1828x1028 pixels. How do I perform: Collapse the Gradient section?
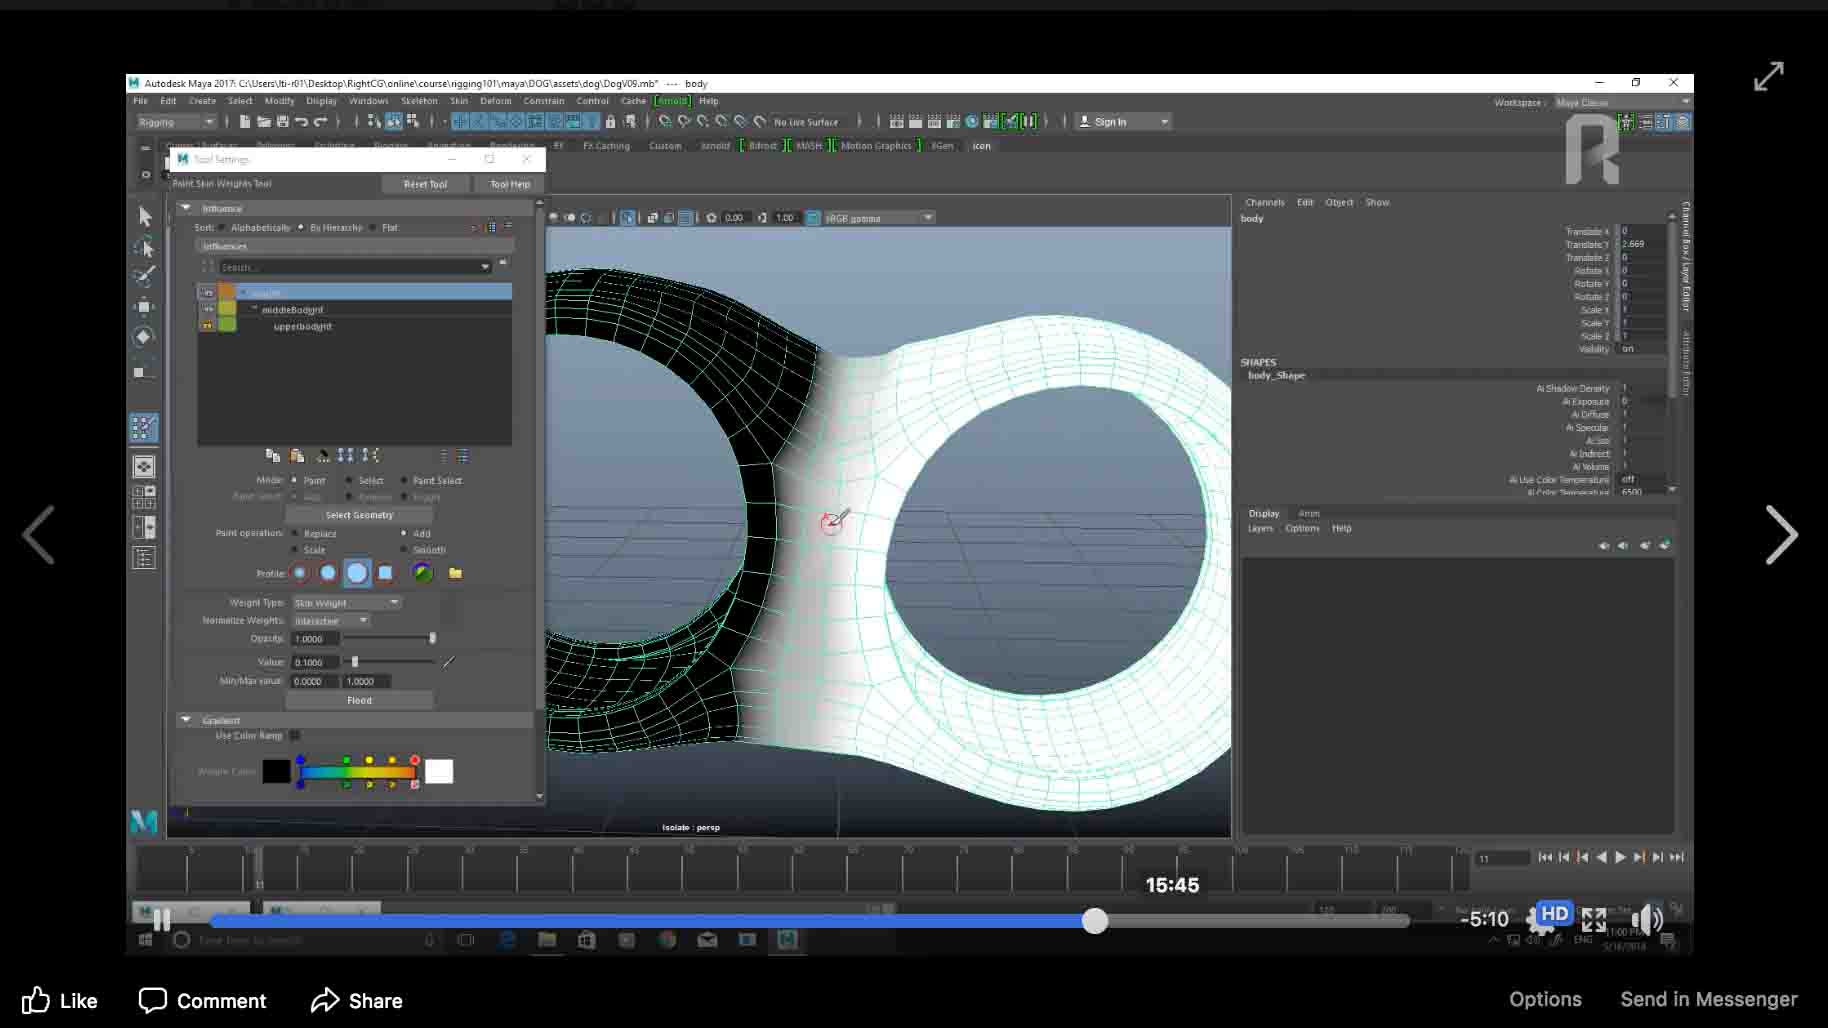[x=186, y=720]
